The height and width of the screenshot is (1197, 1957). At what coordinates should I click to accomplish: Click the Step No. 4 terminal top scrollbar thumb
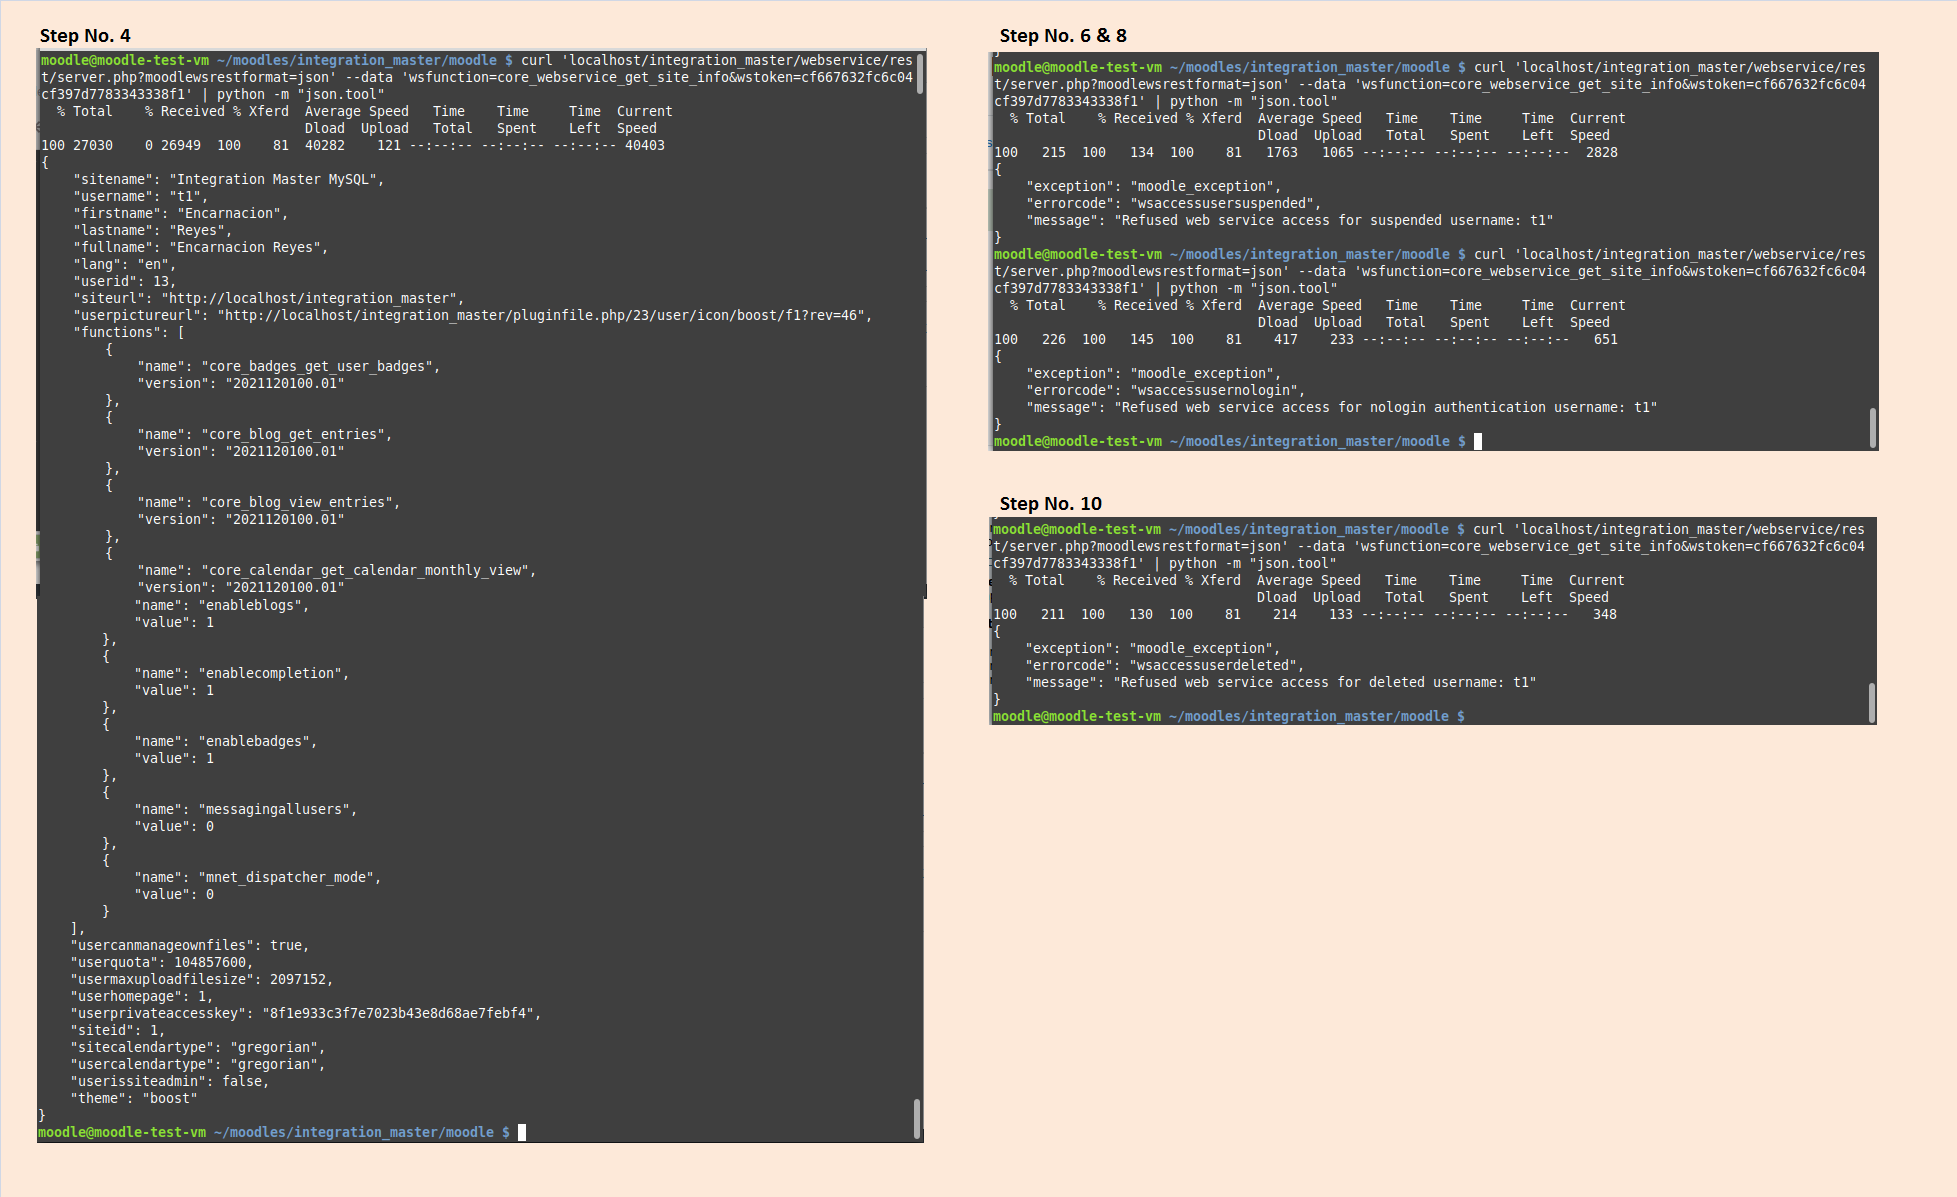(x=920, y=73)
